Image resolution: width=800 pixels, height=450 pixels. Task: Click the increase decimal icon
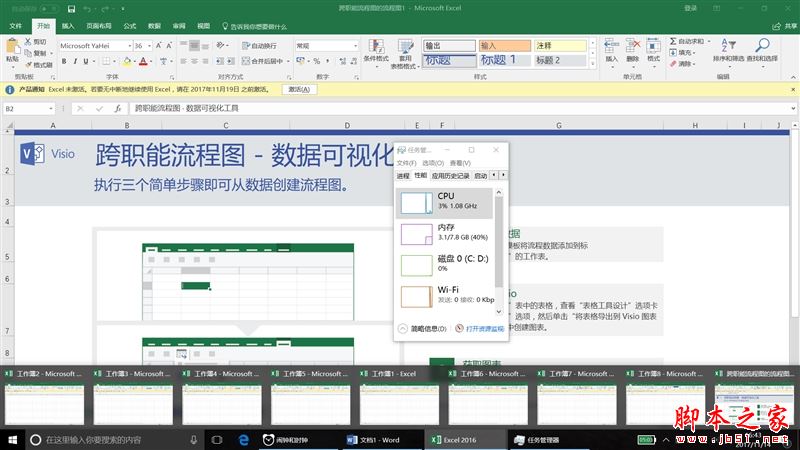(342, 61)
